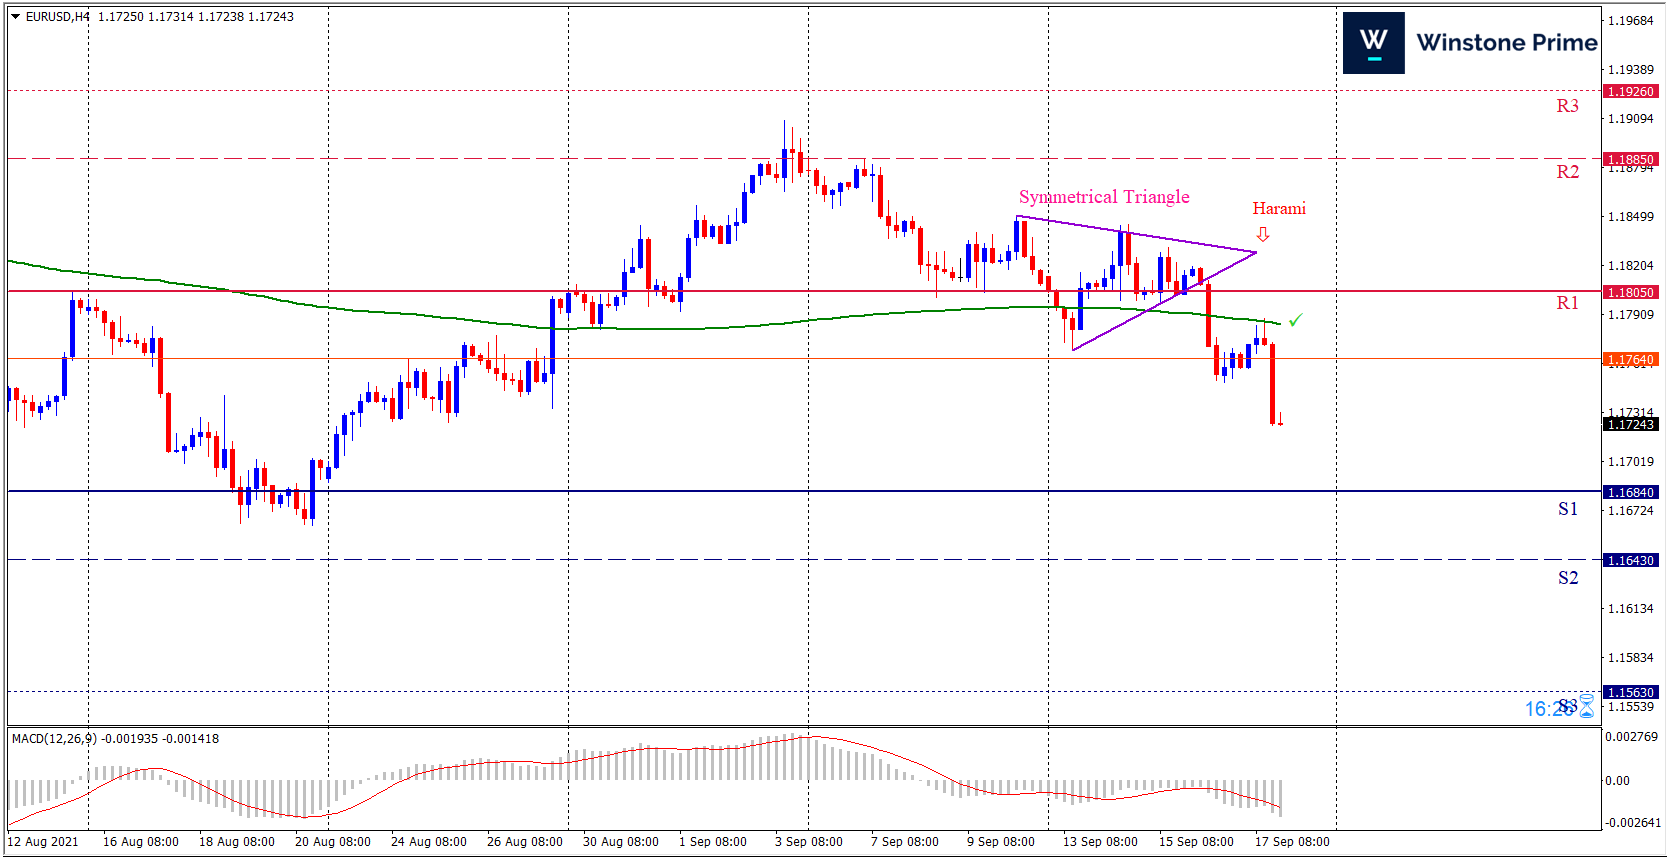Image resolution: width=1670 pixels, height=859 pixels.
Task: Click the R1 resistance label
Action: [x=1567, y=303]
